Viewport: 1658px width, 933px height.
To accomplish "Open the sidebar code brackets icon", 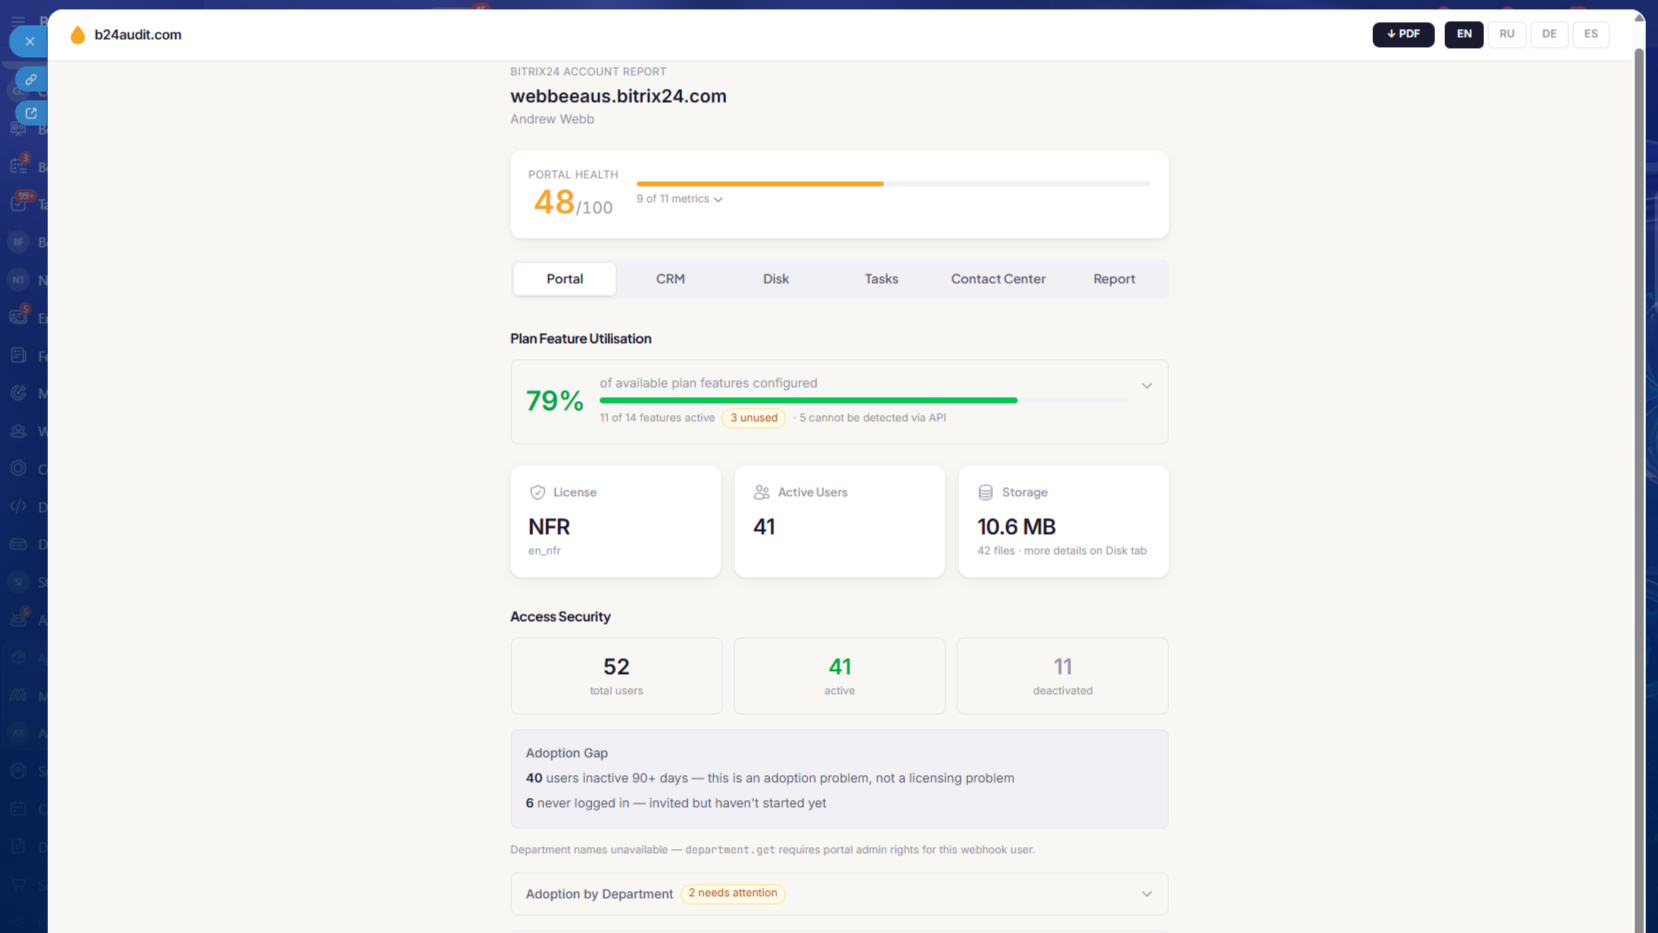I will point(18,506).
